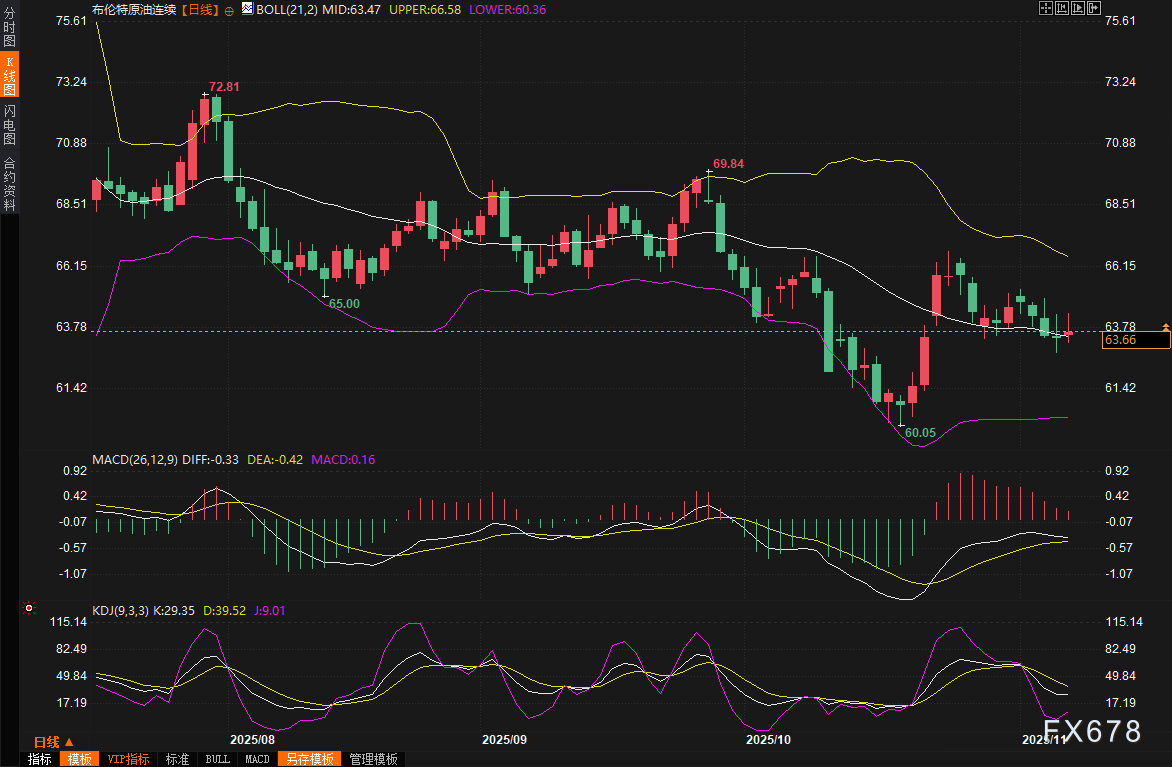Click the play-forward chart replay icon
Viewport: 1172px width, 767px height.
1078,9
